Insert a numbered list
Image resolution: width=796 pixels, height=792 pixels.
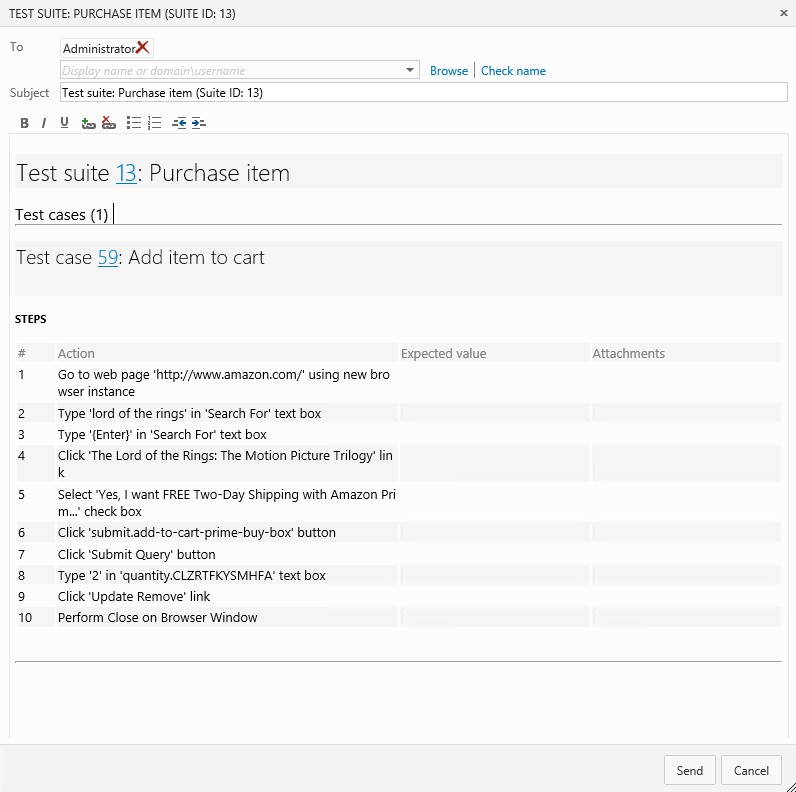[154, 123]
